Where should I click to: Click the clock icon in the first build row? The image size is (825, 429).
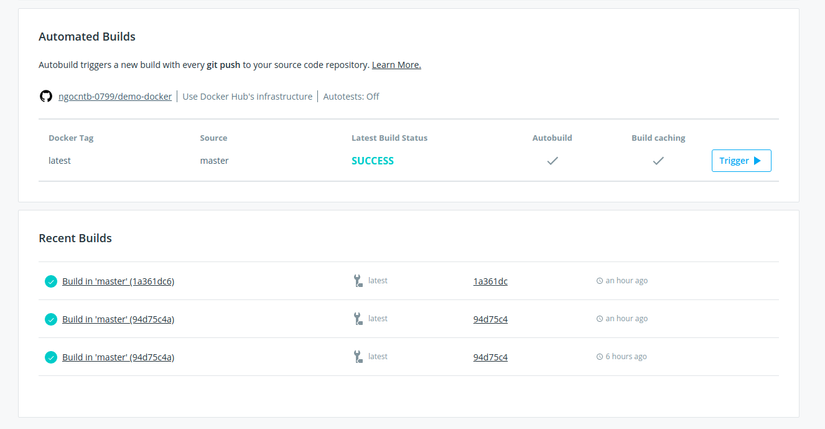(600, 281)
